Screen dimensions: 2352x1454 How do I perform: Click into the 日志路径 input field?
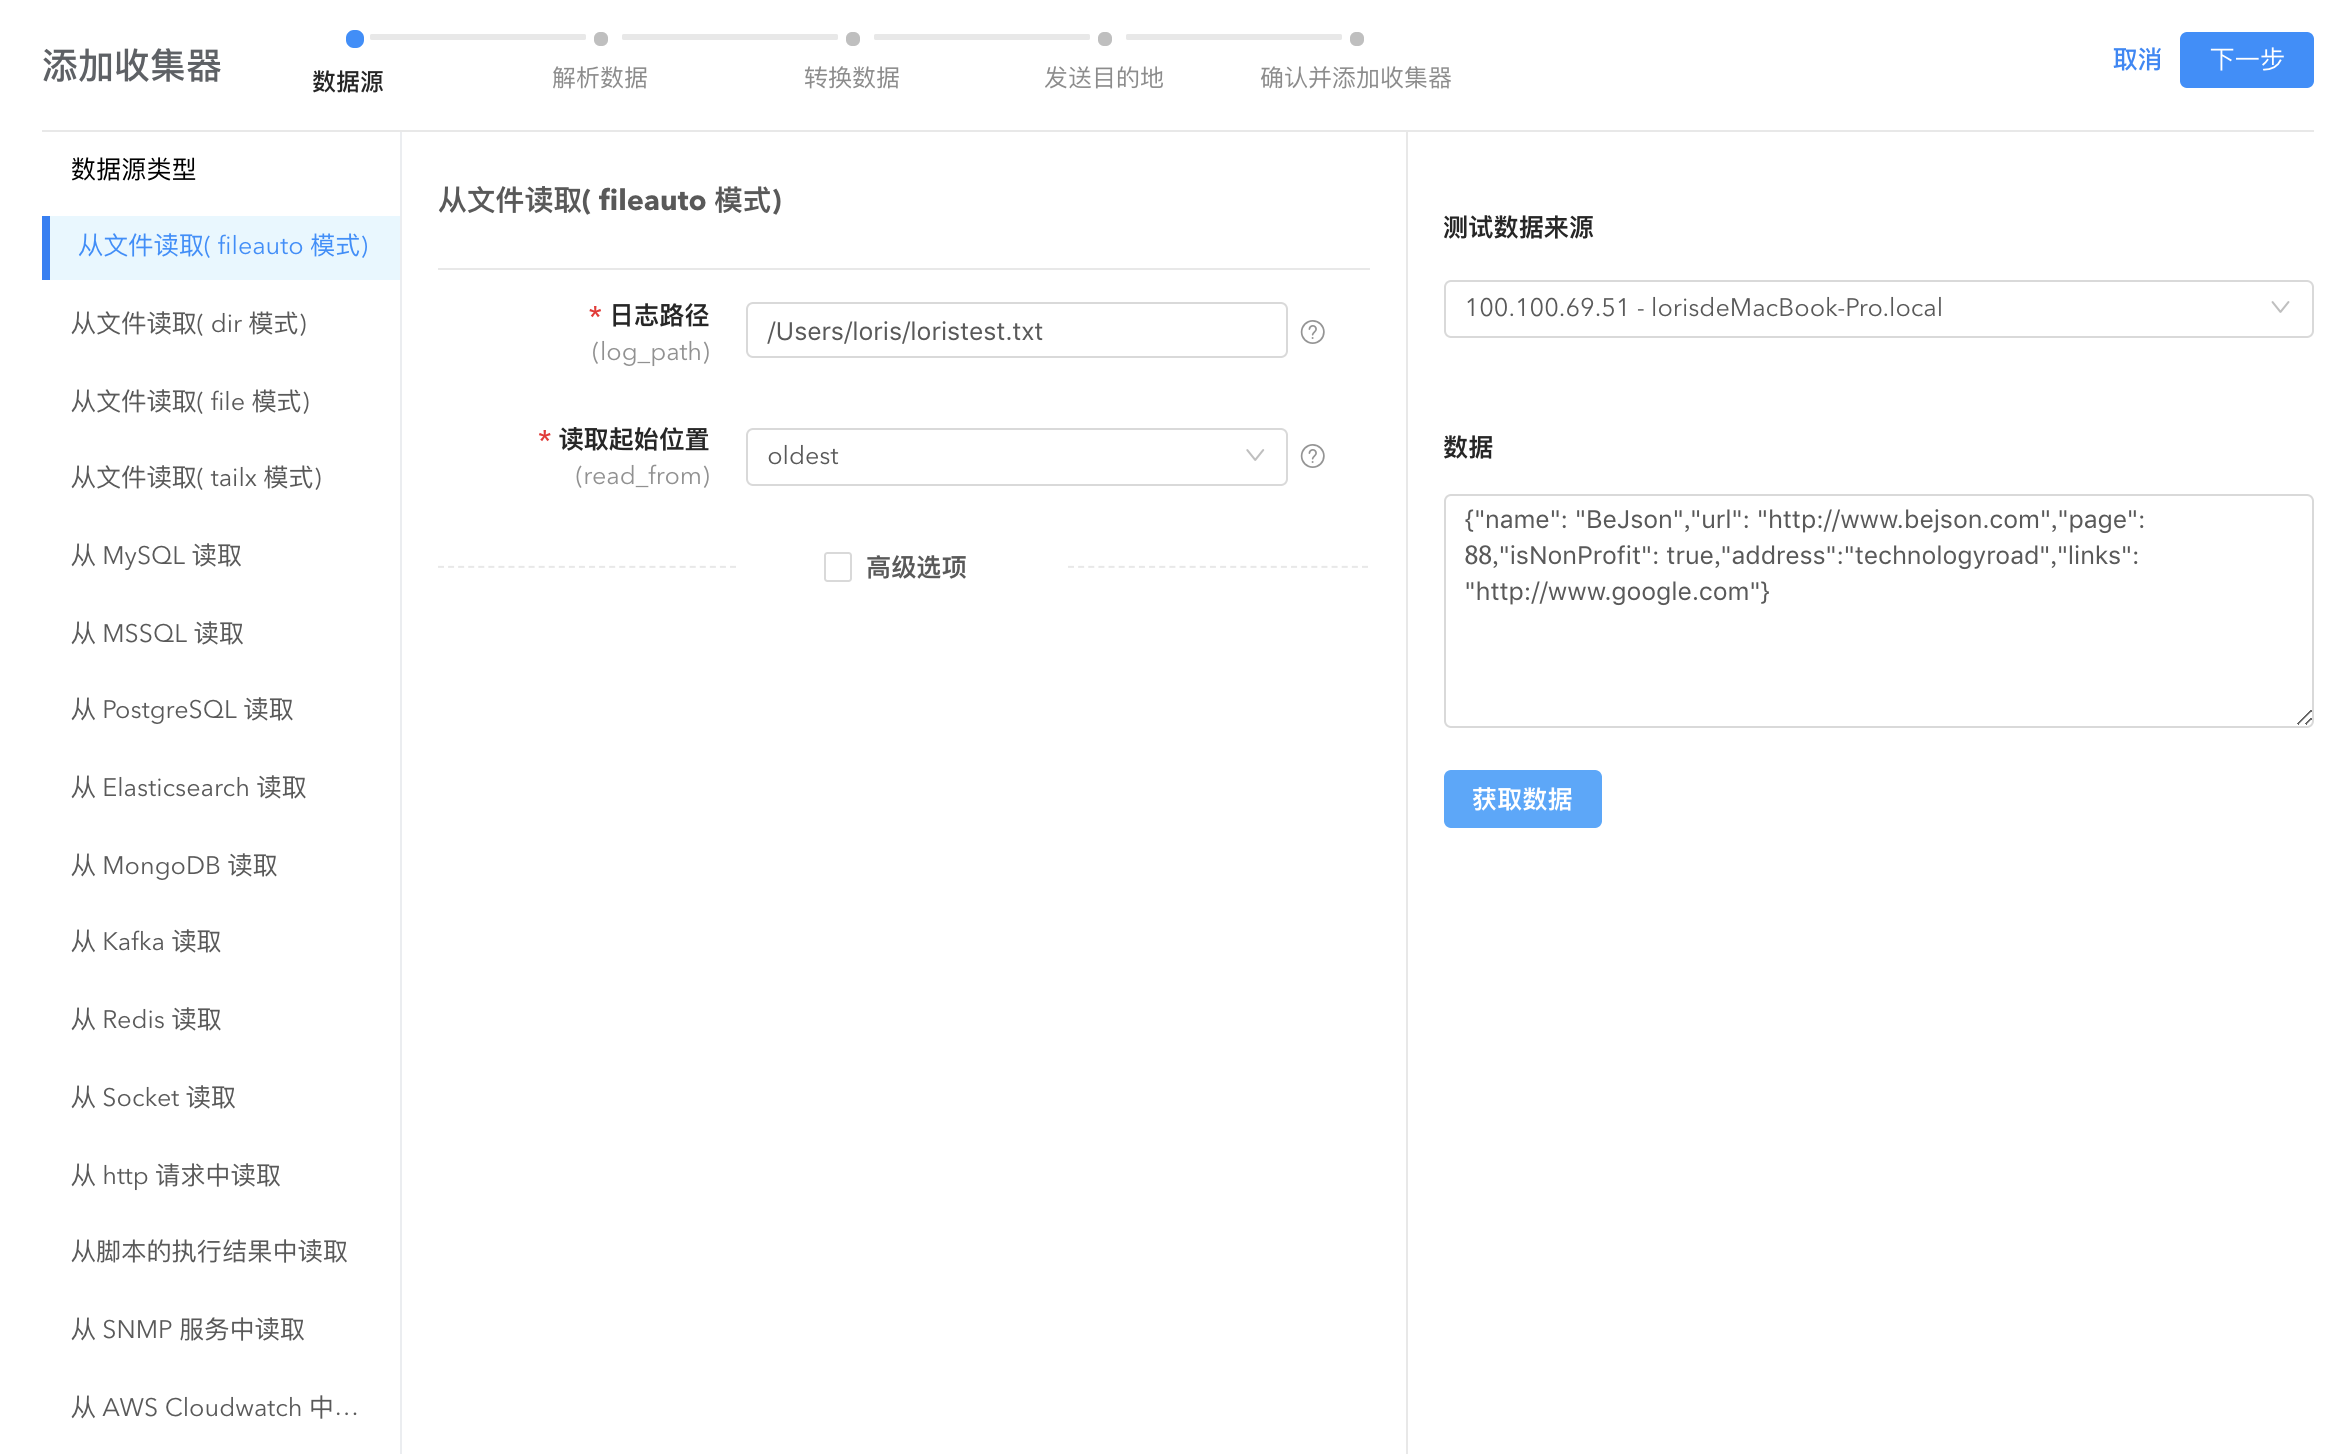tap(1015, 331)
